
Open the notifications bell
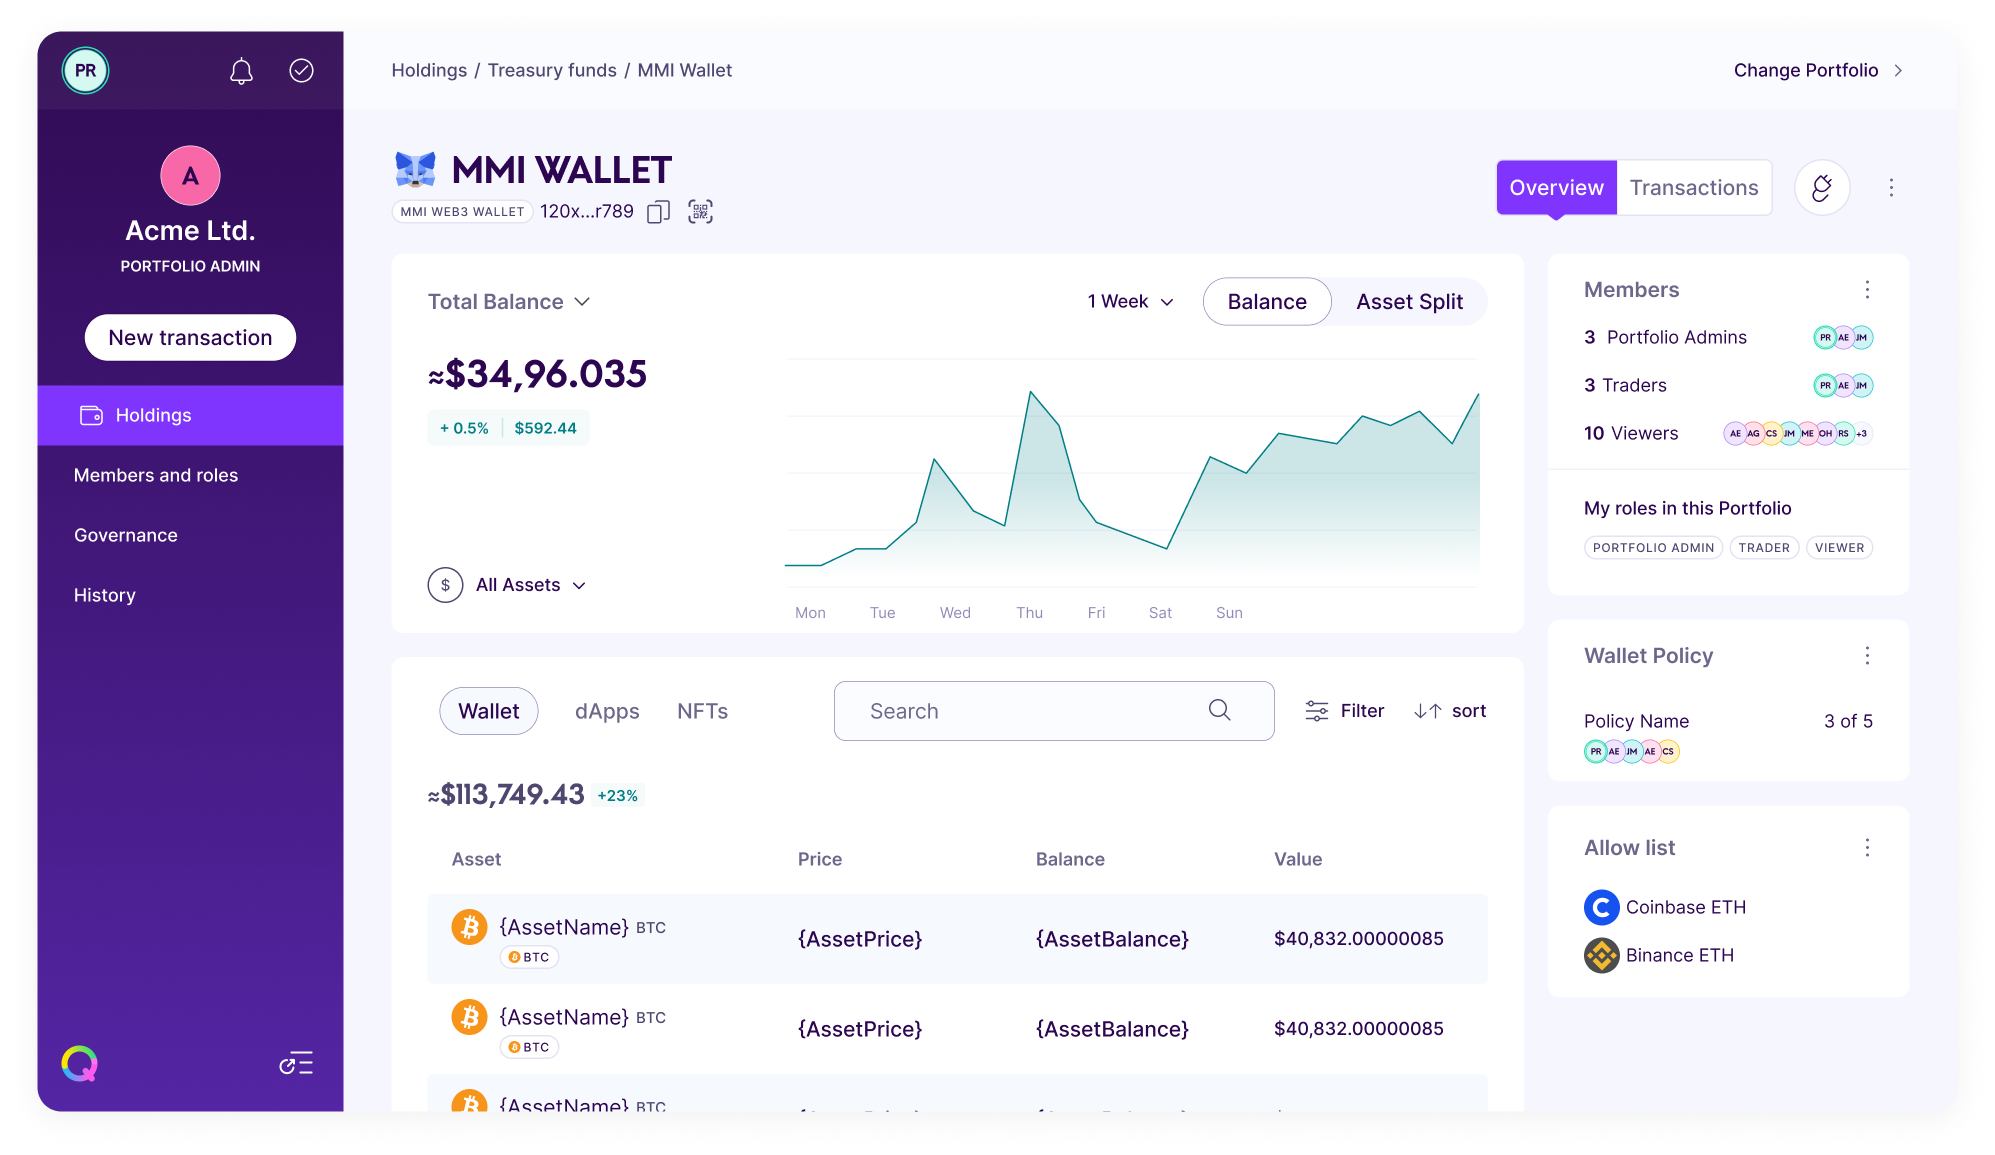(x=240, y=70)
